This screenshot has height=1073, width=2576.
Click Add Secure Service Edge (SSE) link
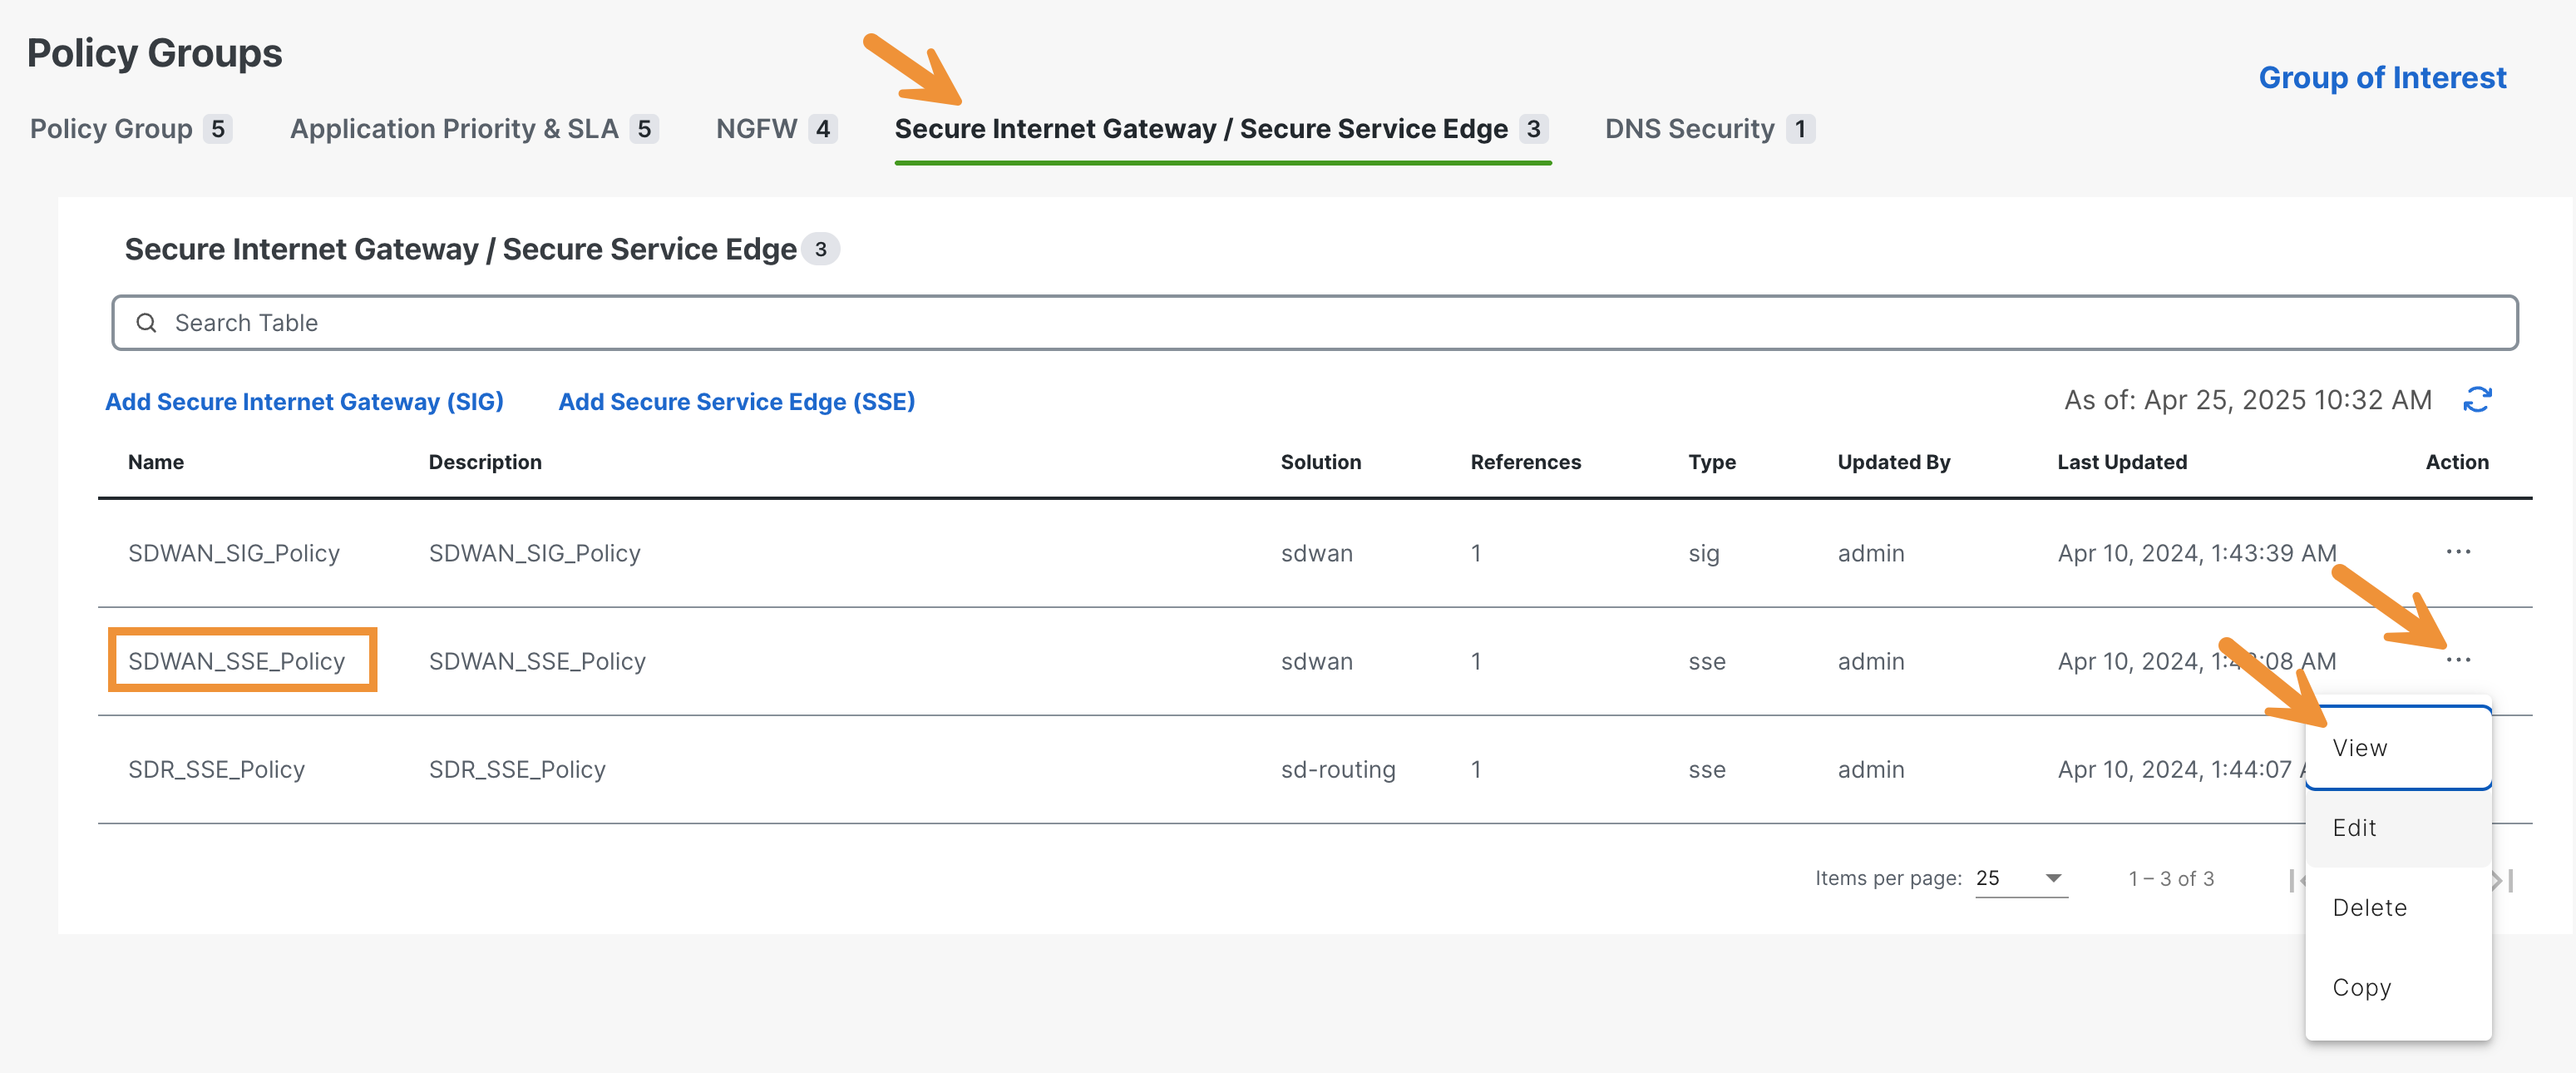pos(736,402)
